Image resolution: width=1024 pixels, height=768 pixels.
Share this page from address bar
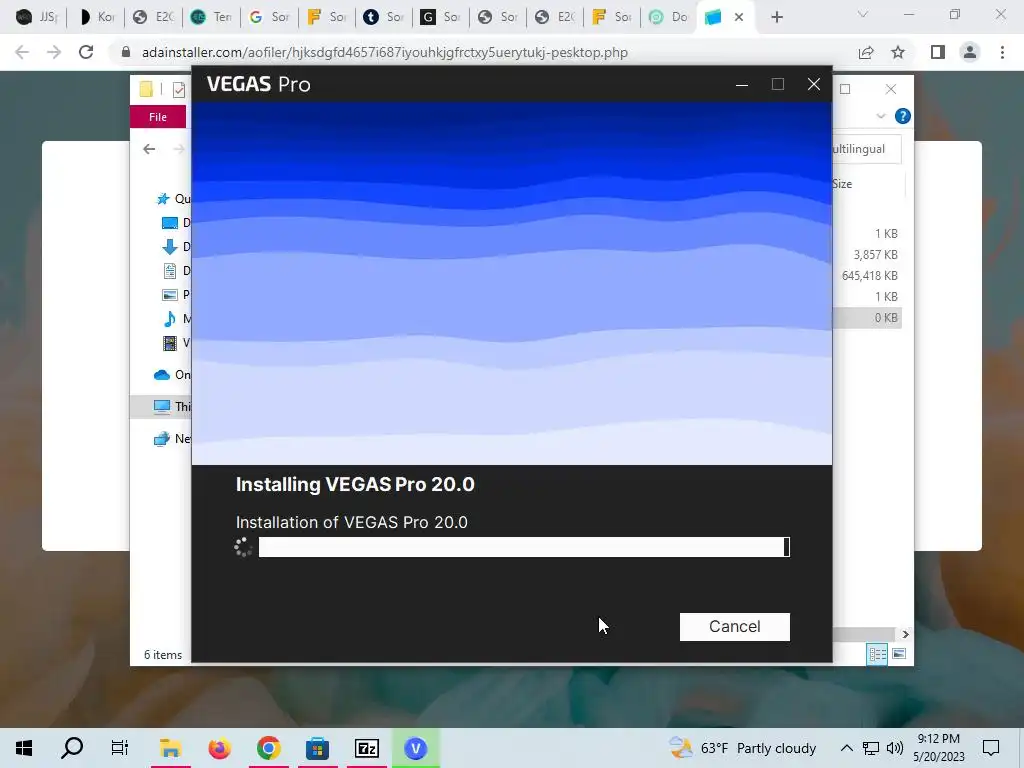tap(866, 52)
